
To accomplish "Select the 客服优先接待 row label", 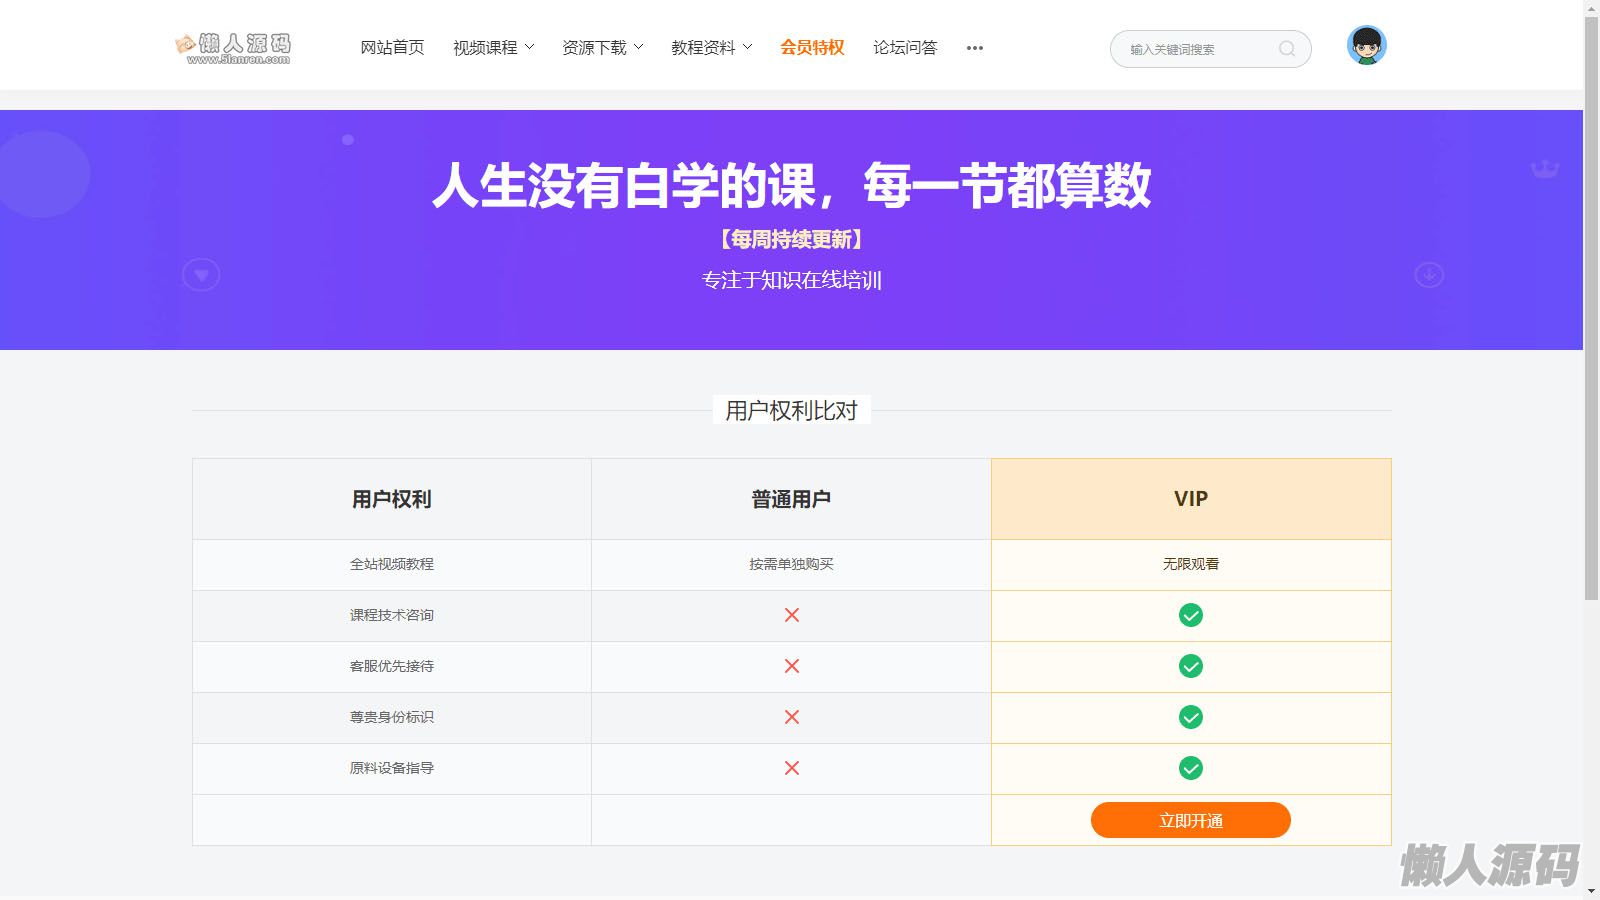I will pyautogui.click(x=392, y=666).
